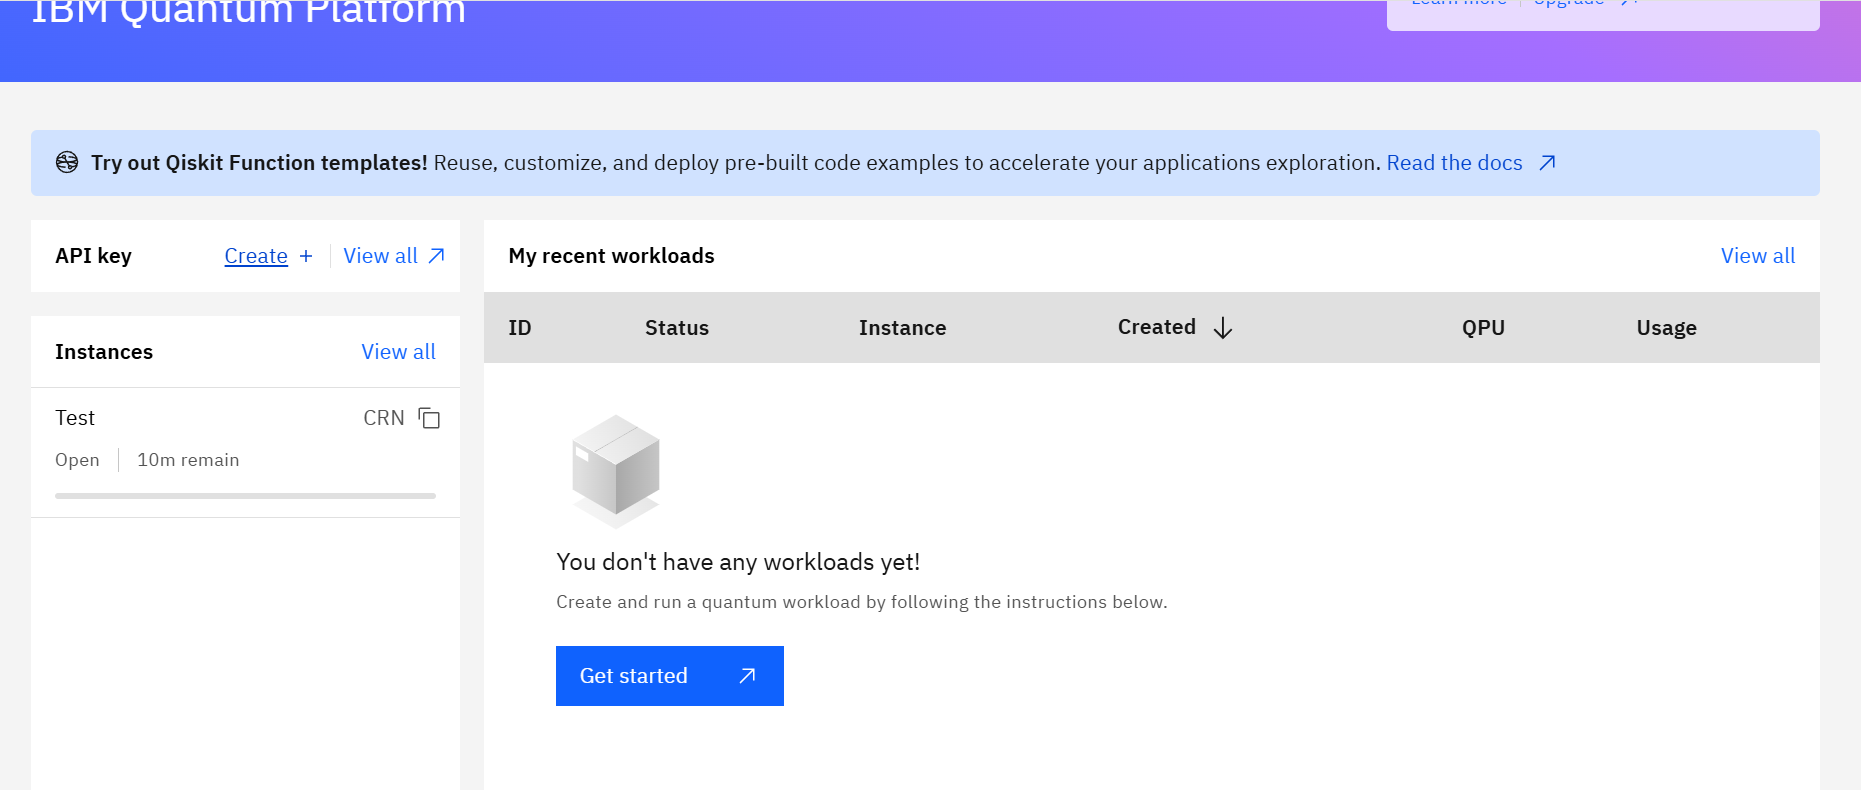Copy the Test instance CRN icon
This screenshot has height=790, width=1861.
tap(429, 418)
